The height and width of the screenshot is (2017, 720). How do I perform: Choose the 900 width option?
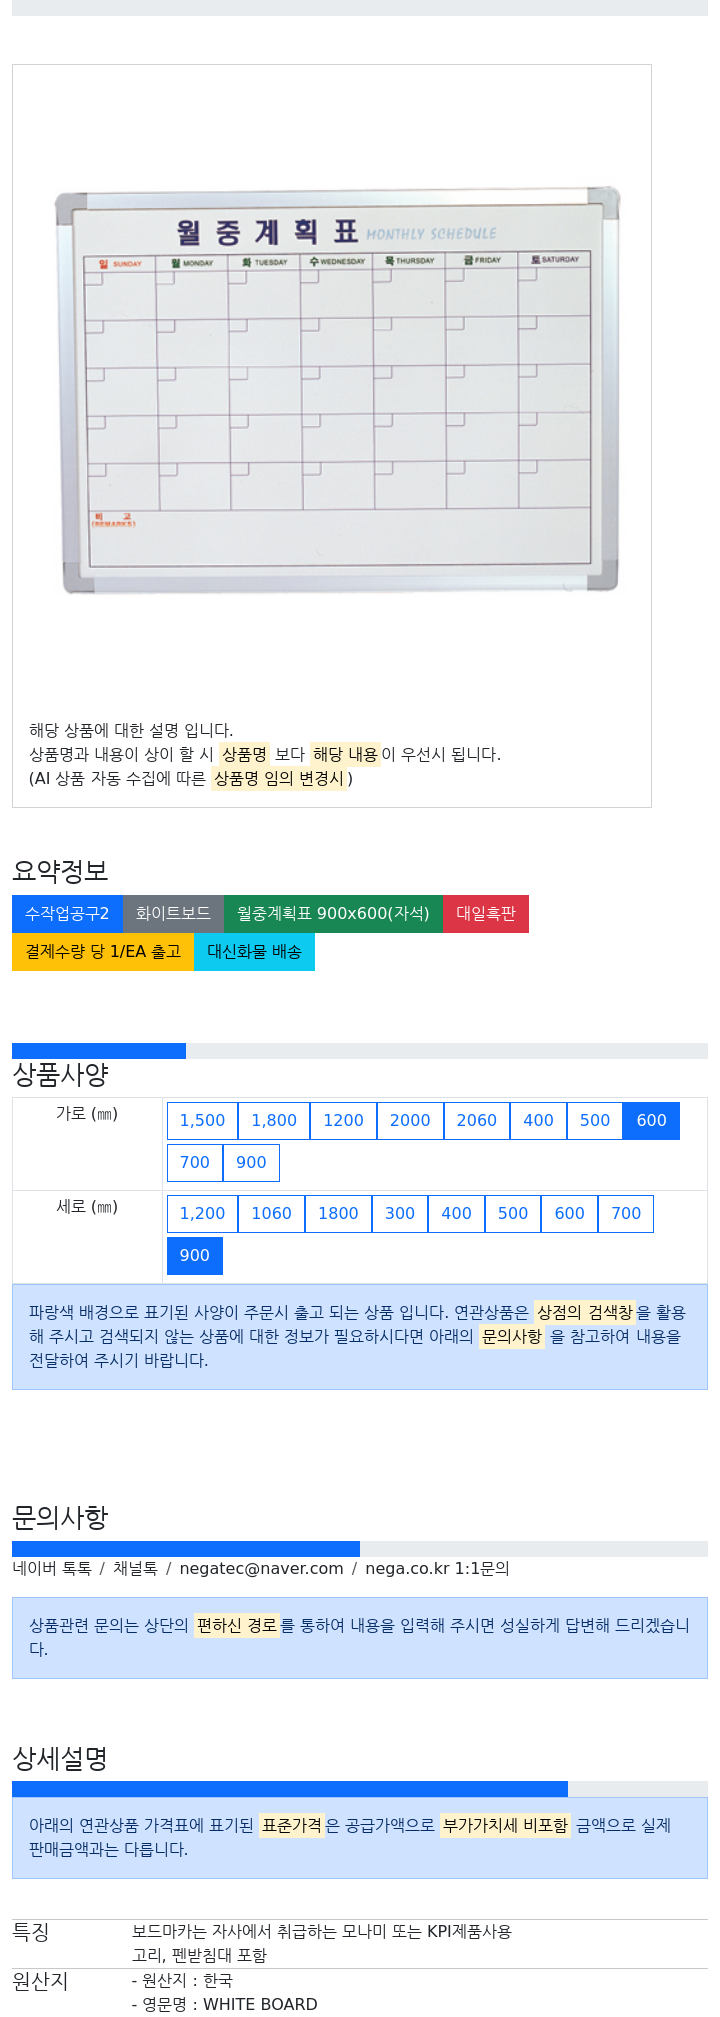(x=251, y=1162)
